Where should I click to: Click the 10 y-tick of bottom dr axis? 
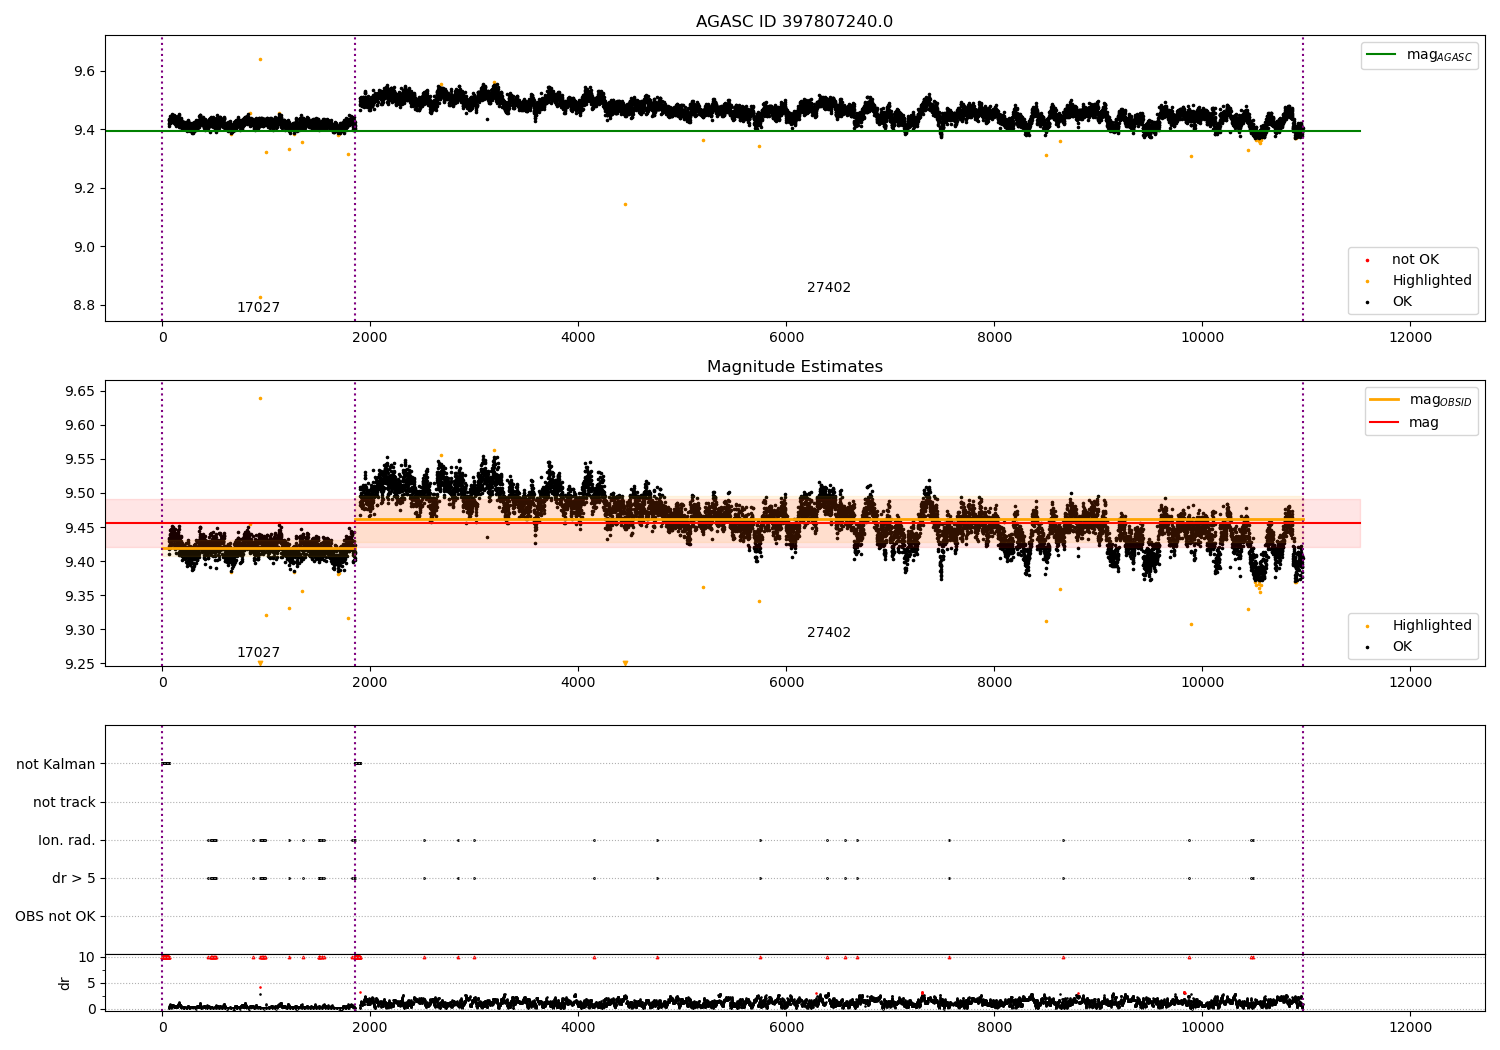point(86,957)
